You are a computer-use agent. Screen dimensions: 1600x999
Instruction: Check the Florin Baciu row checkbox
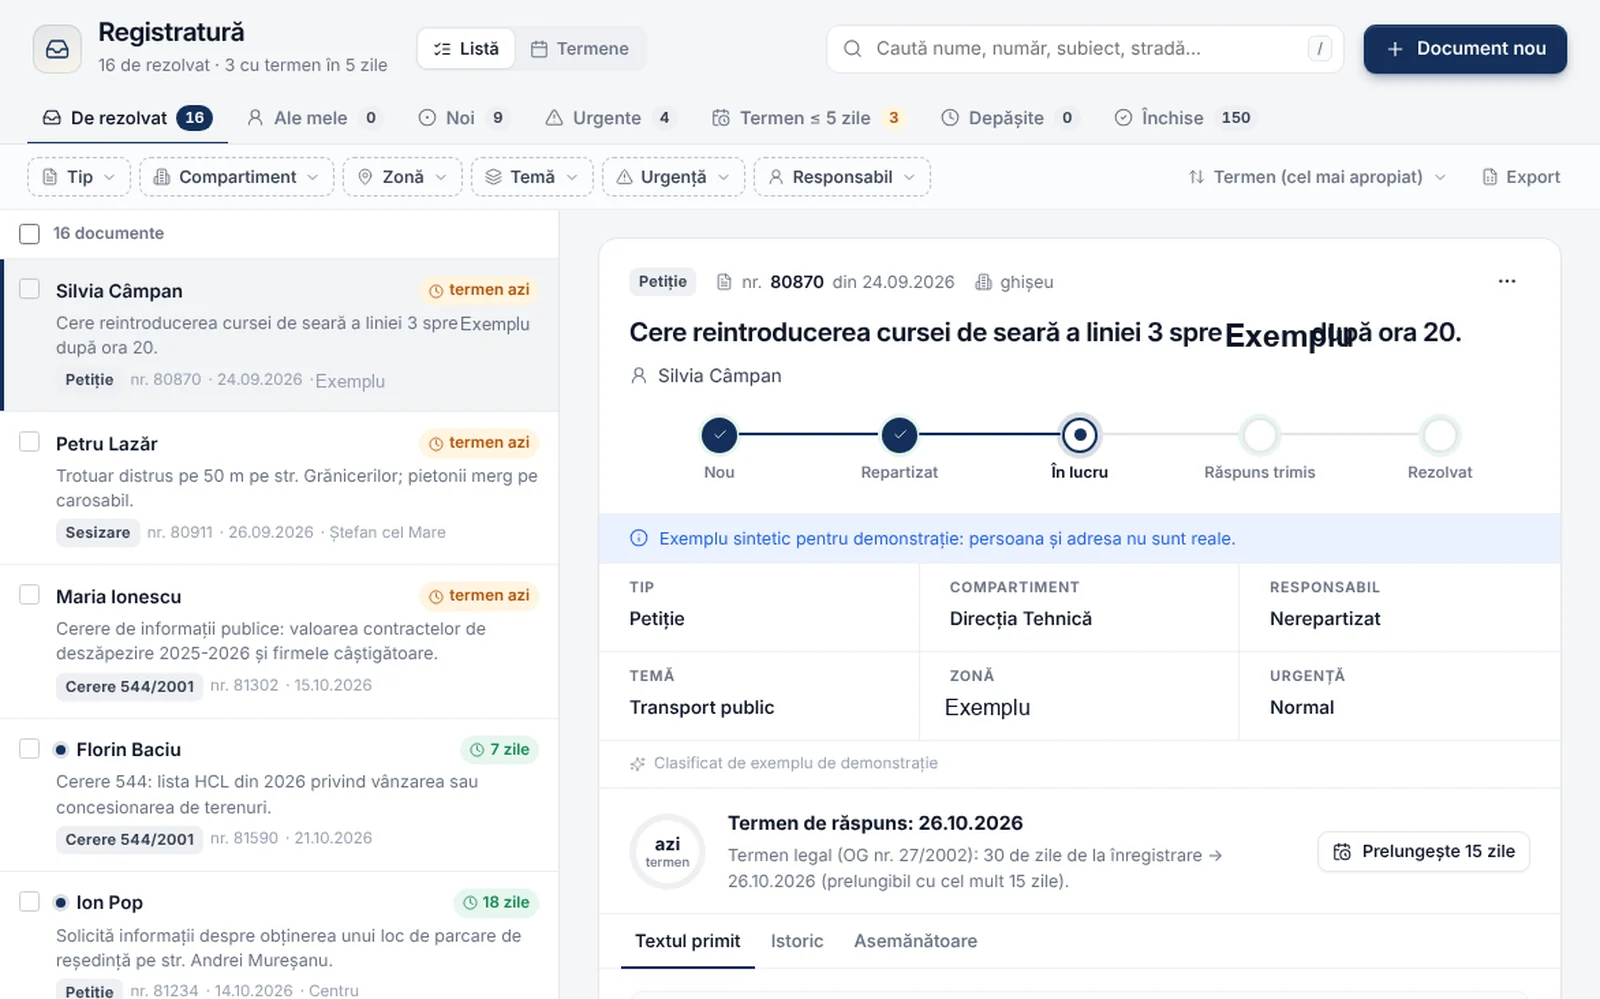tap(30, 749)
